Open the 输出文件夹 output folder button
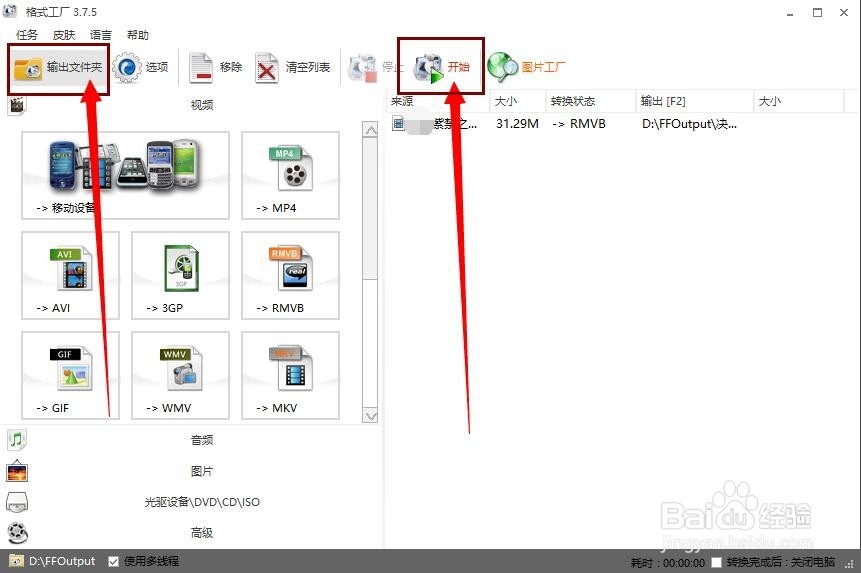The width and height of the screenshot is (861, 573). (58, 68)
